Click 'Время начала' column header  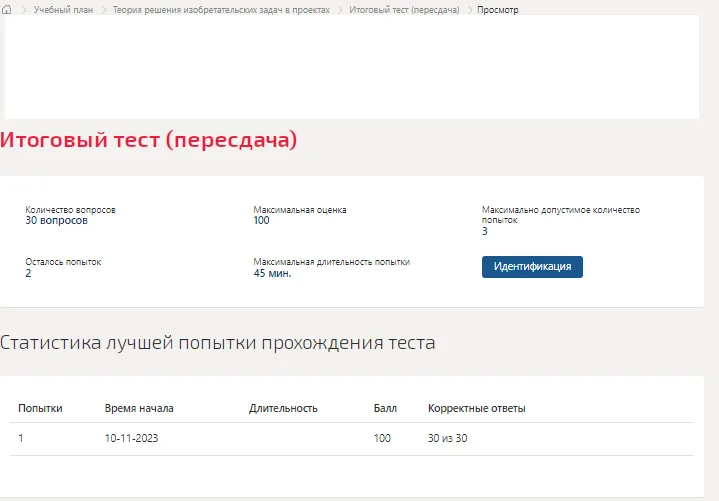[139, 408]
